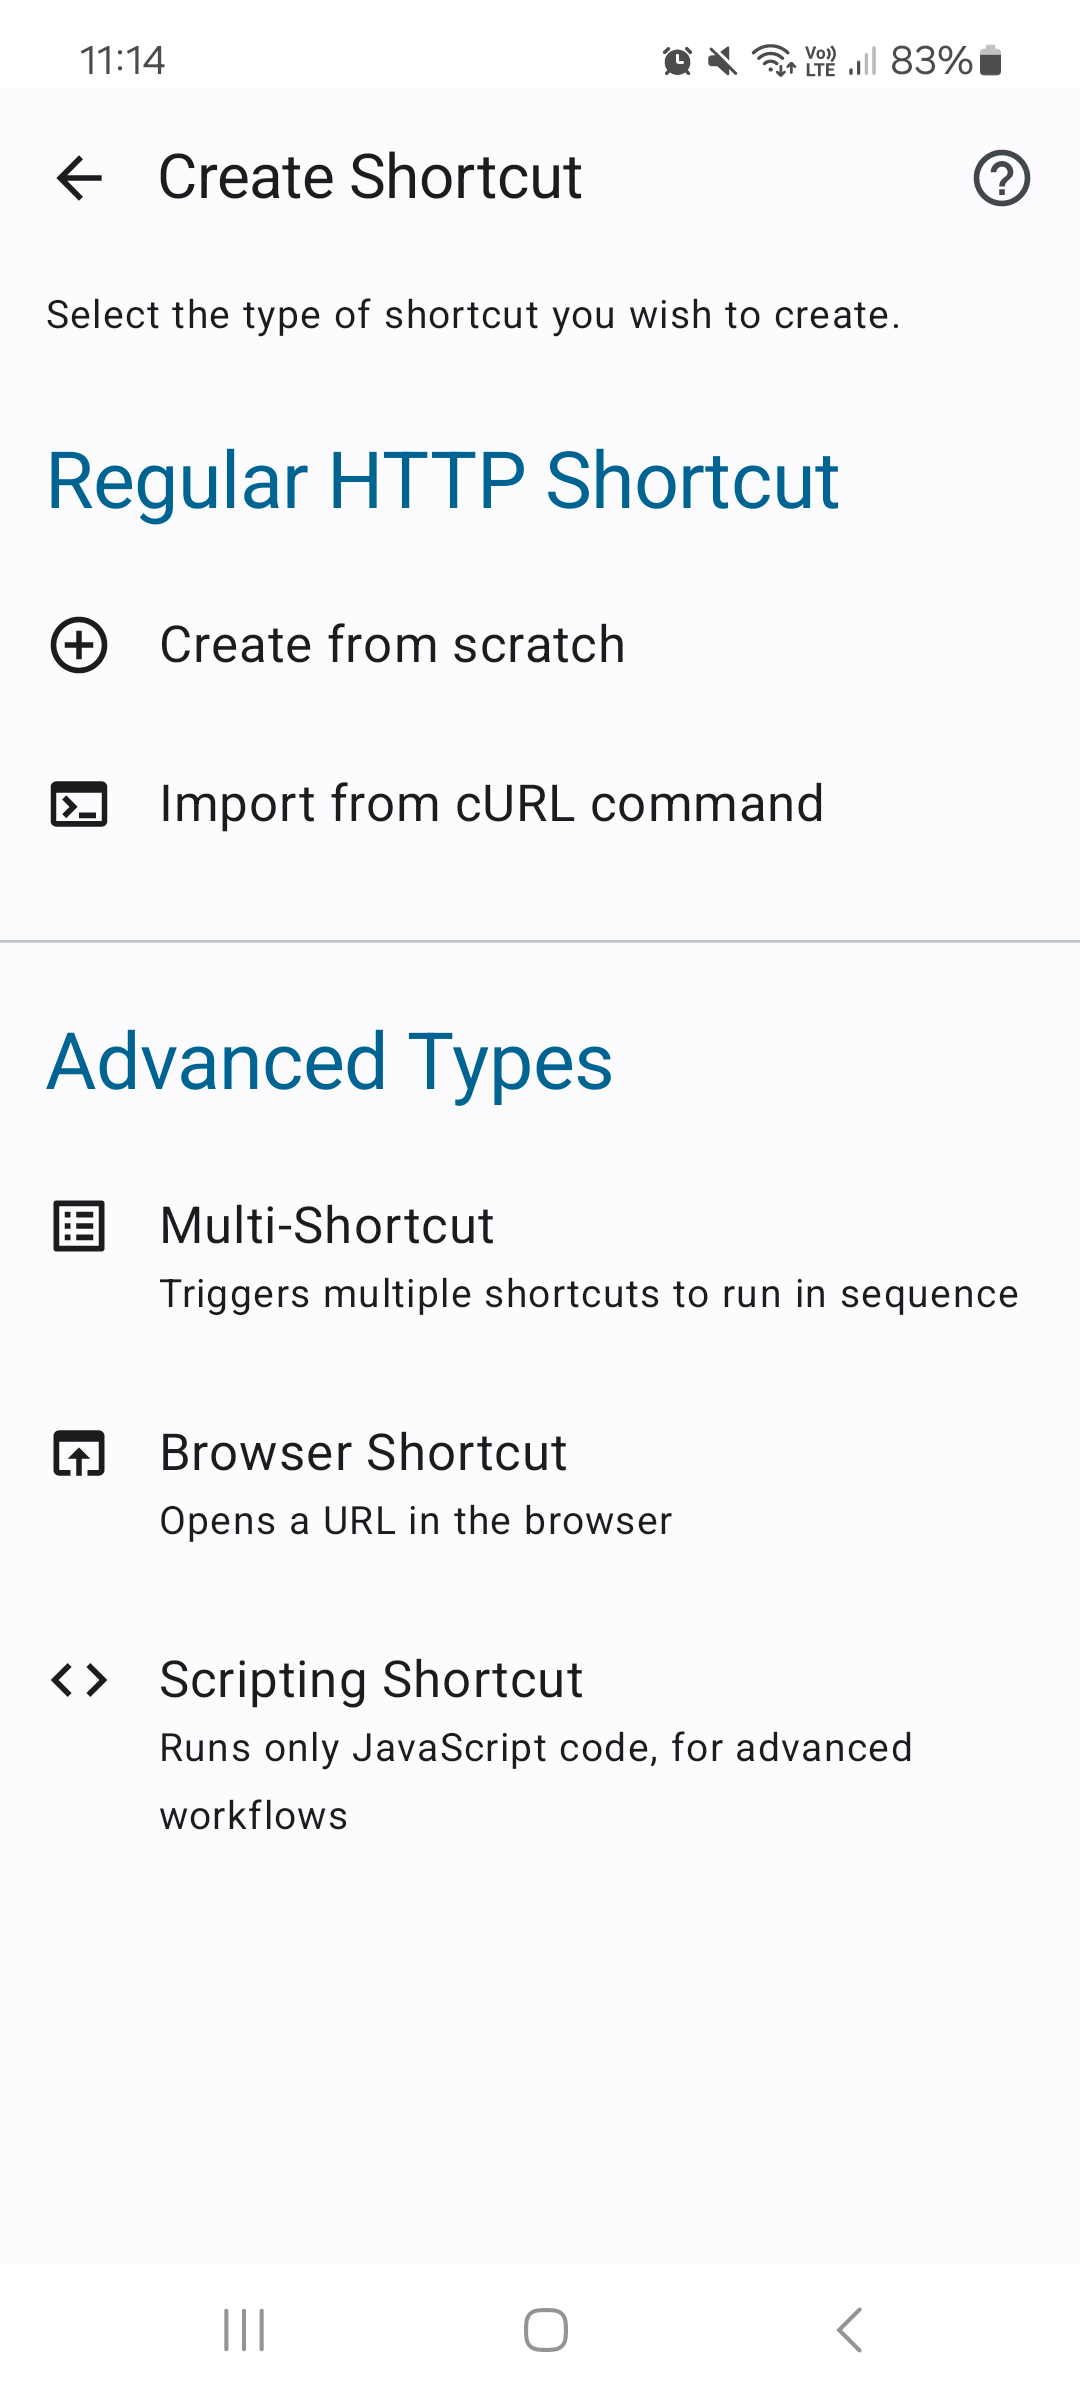Click the terminal icon beside Import from cURL
This screenshot has height=2400, width=1080.
point(79,803)
